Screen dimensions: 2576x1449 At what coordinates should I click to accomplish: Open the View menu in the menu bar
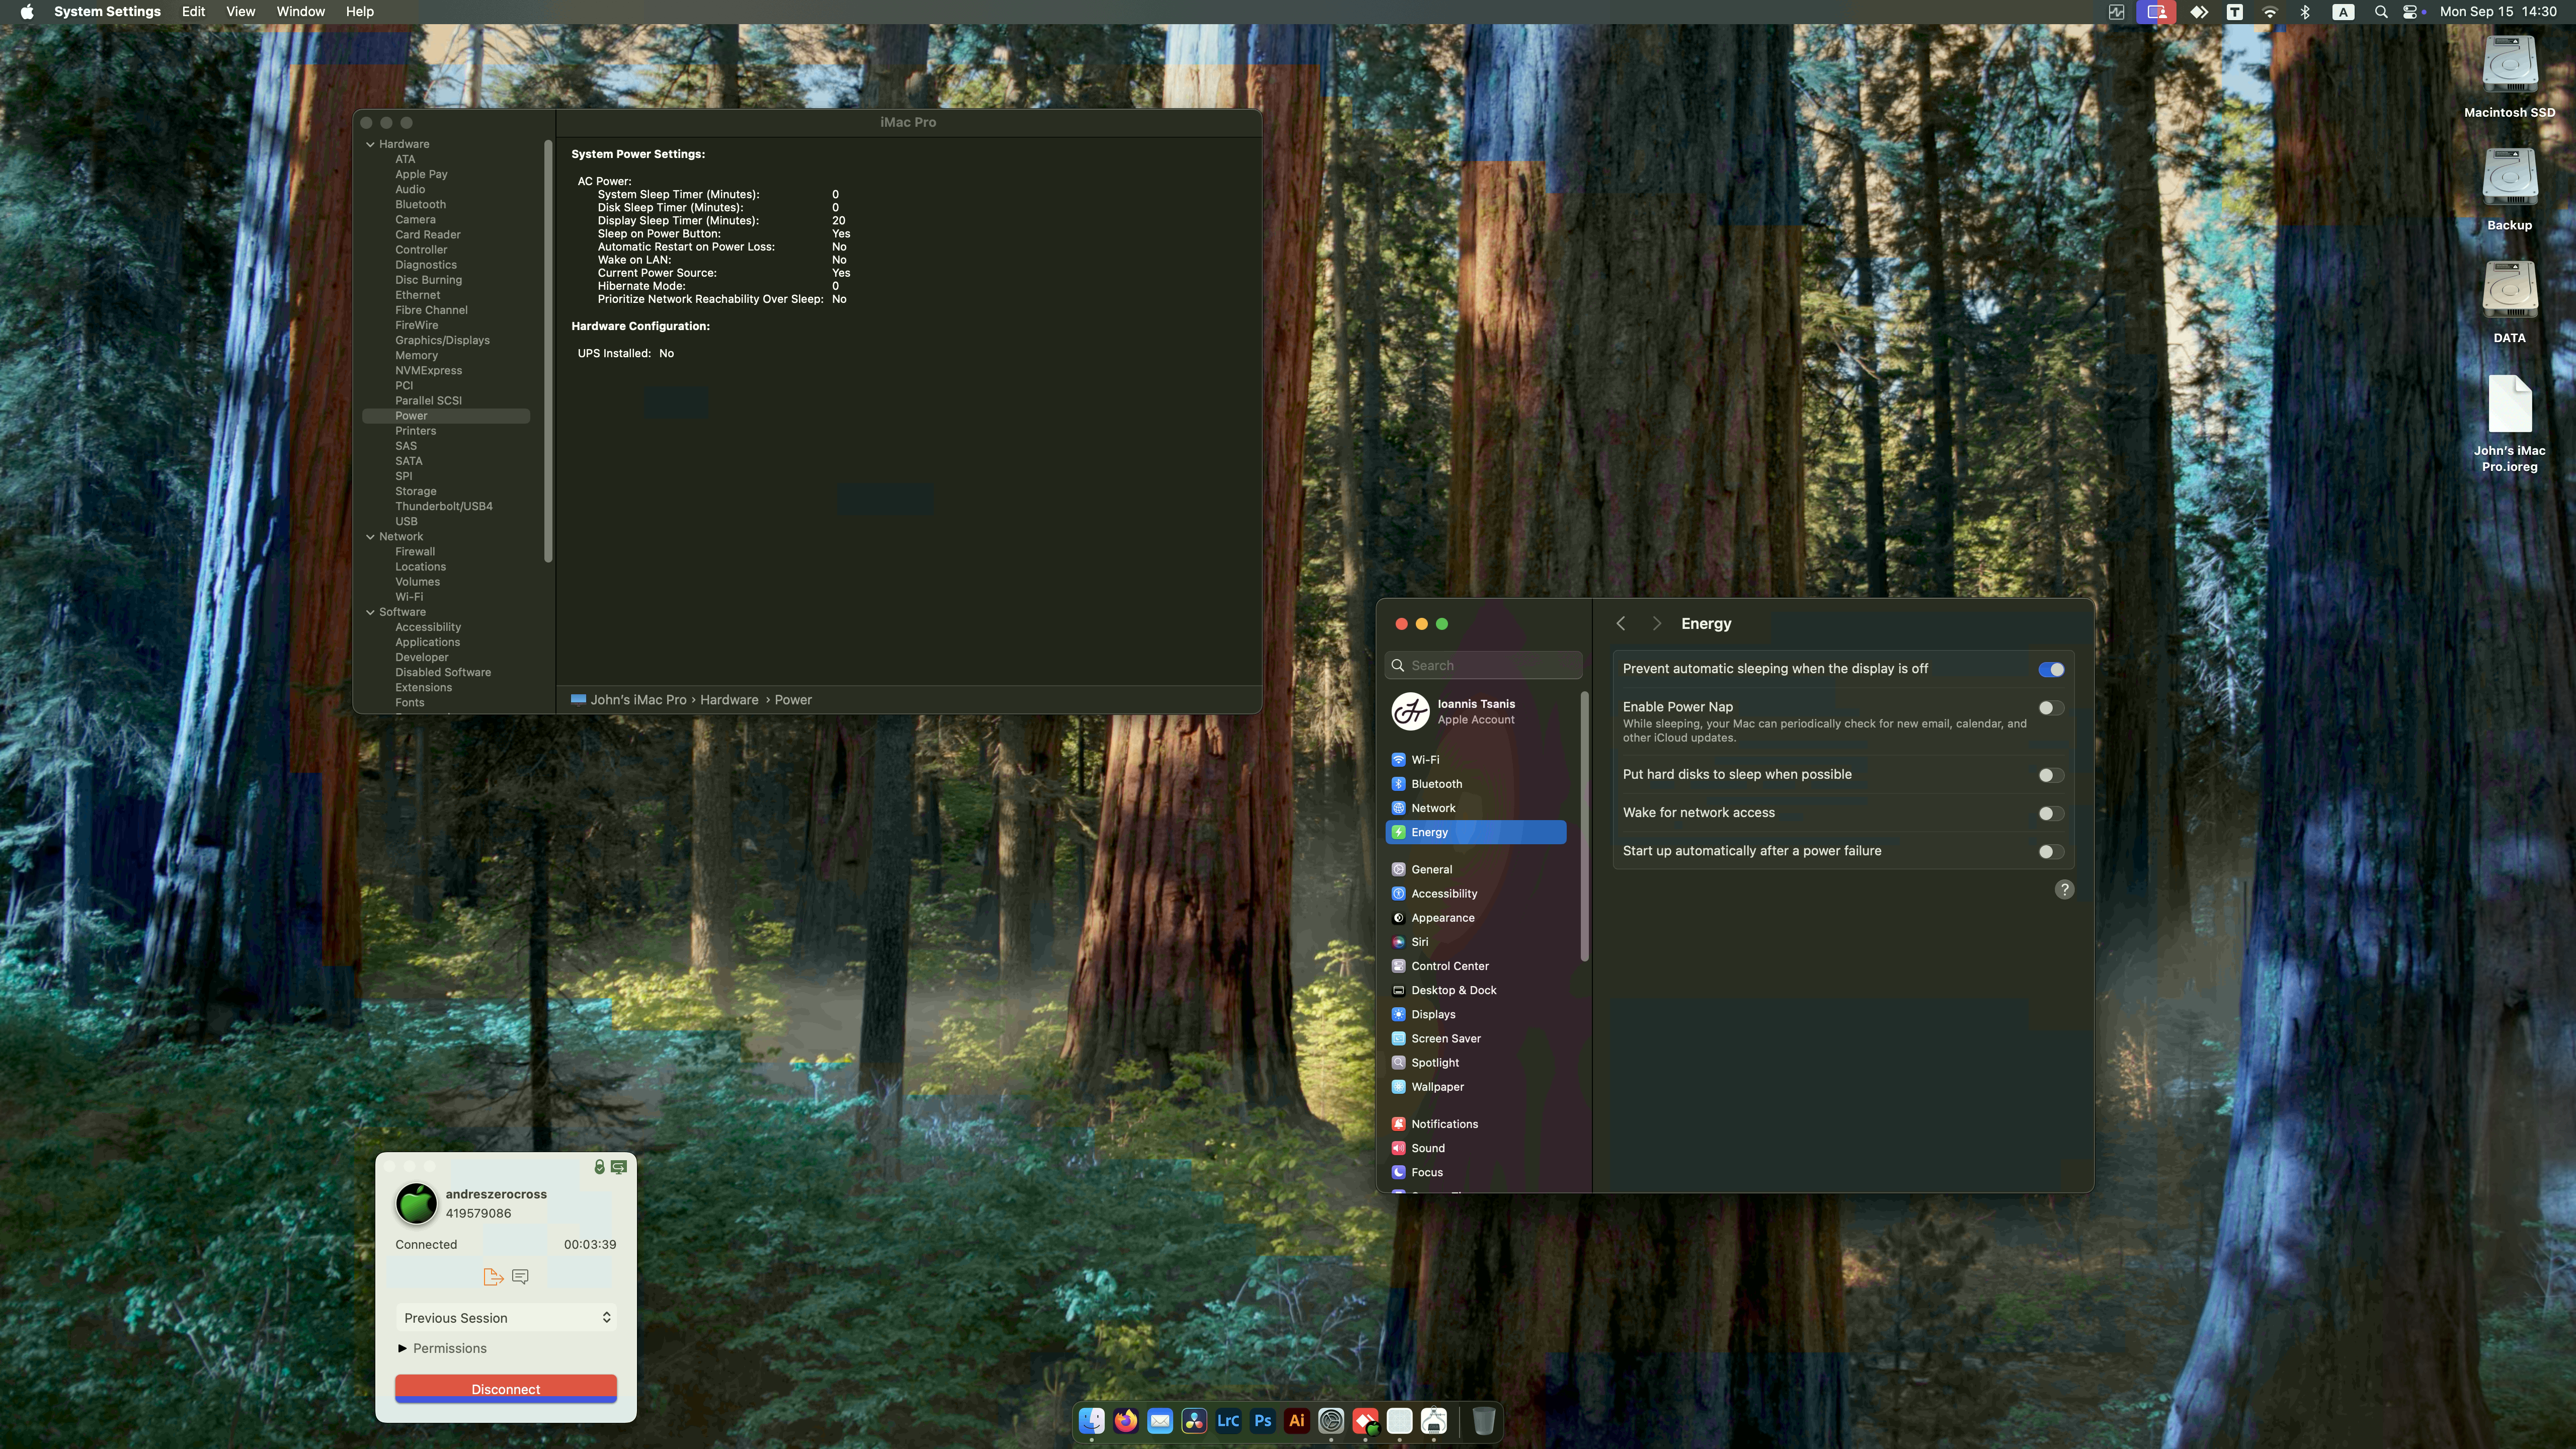coord(240,11)
